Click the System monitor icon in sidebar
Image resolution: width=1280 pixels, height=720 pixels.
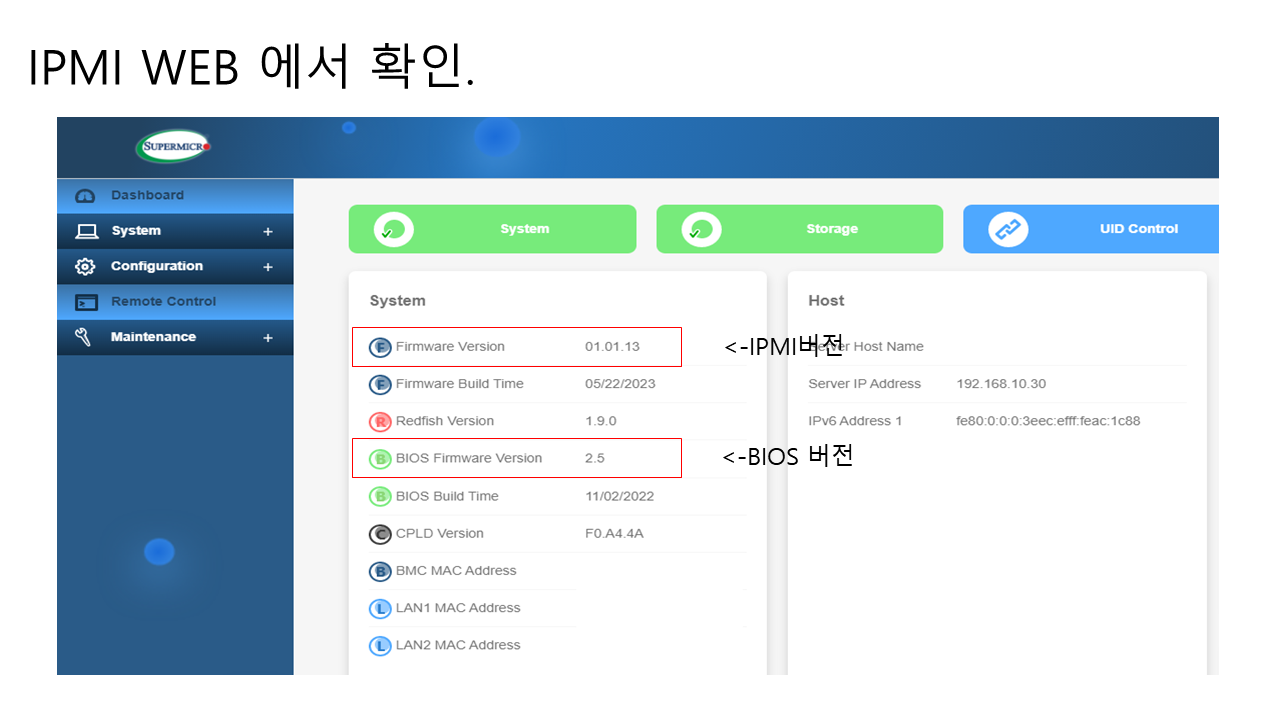87,231
